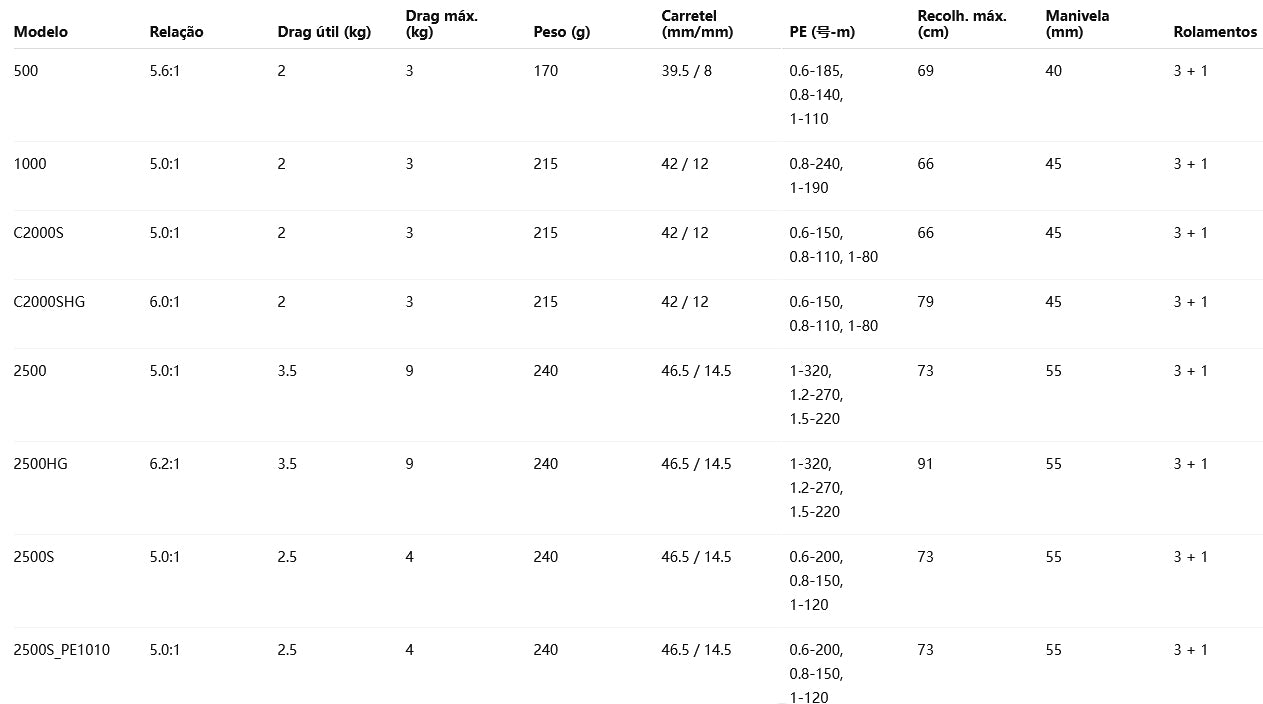
Task: Select the C2000SHG model cell
Action: tap(49, 302)
